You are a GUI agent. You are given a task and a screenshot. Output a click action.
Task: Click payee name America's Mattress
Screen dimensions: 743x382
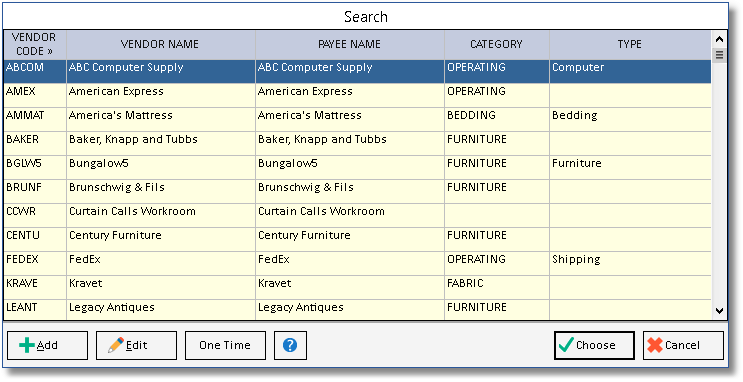310,115
